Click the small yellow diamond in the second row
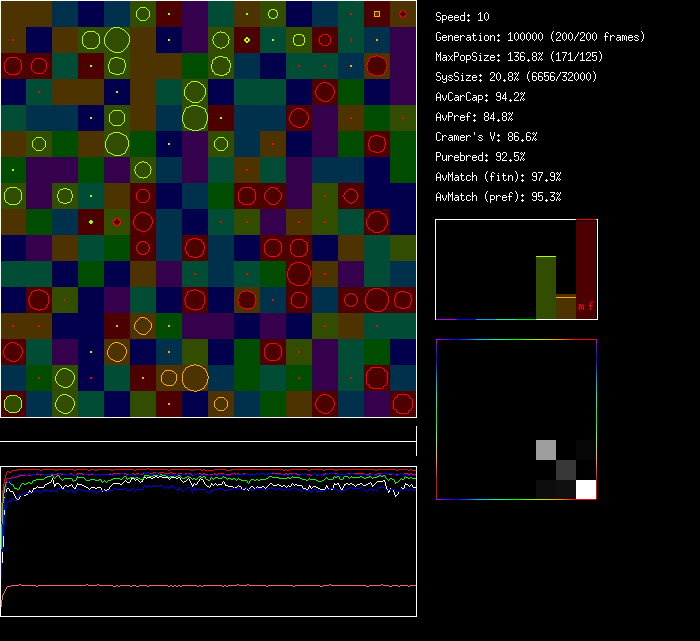Image resolution: width=700 pixels, height=641 pixels. point(247,40)
